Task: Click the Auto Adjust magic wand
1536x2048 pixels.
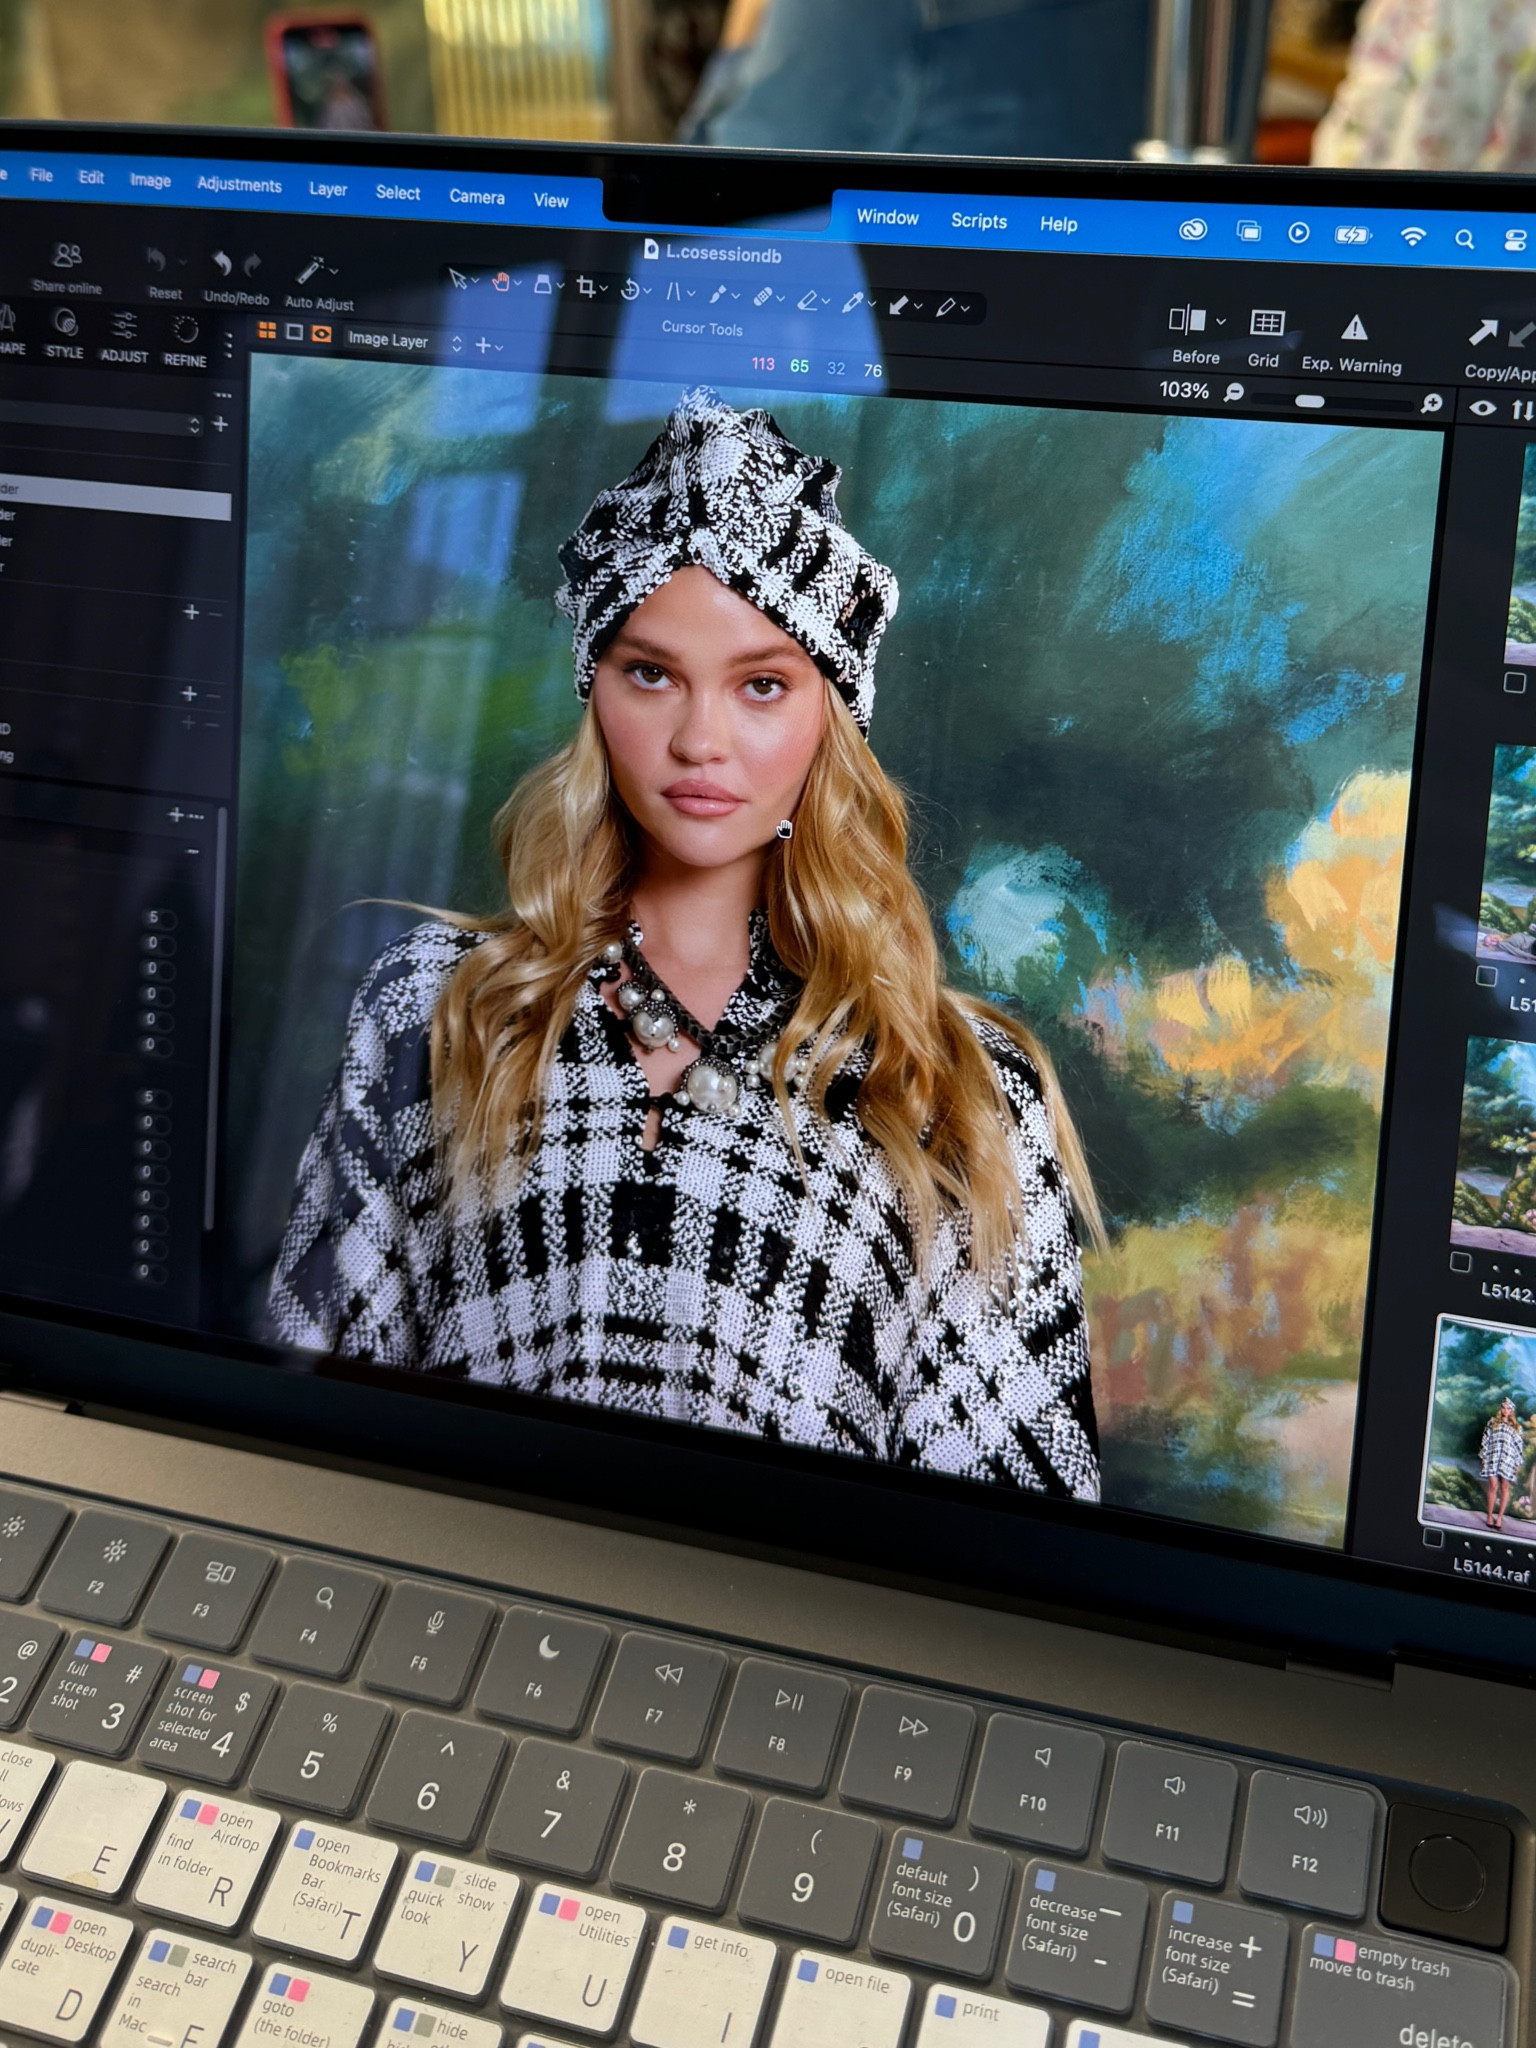Action: click(312, 270)
